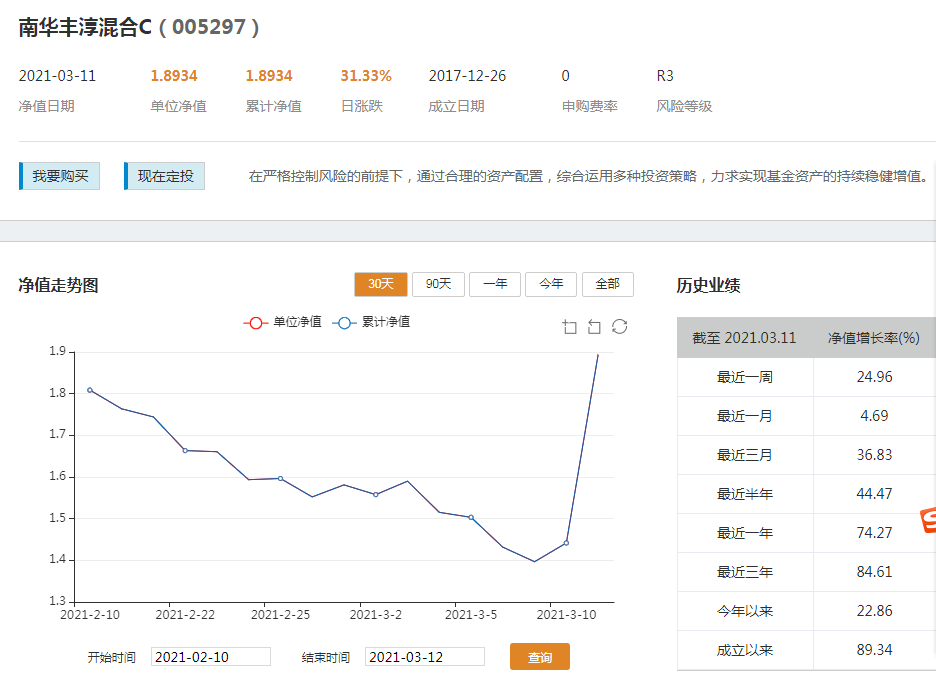Click the area zoom selection icon above the chart
The height and width of the screenshot is (681, 936).
coord(569,327)
